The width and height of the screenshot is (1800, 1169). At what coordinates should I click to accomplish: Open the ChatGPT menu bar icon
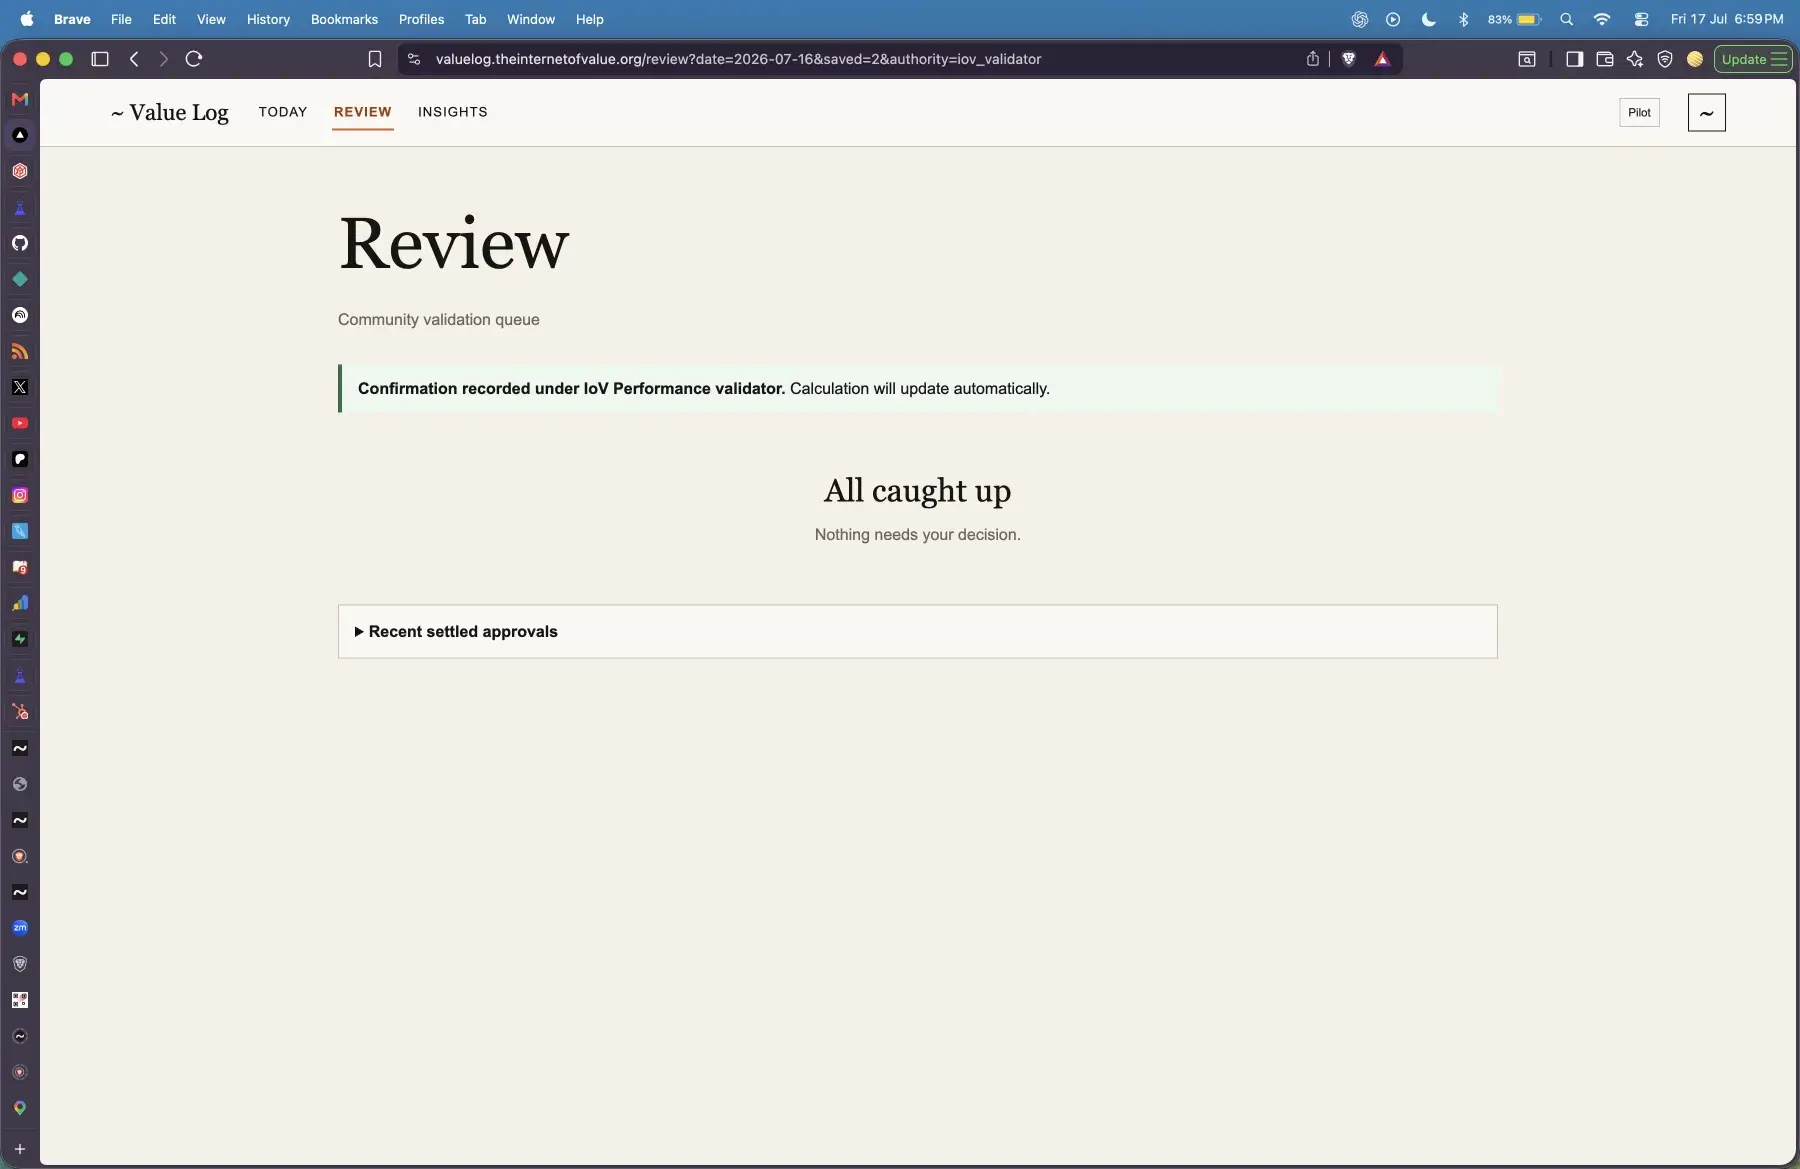(1359, 19)
